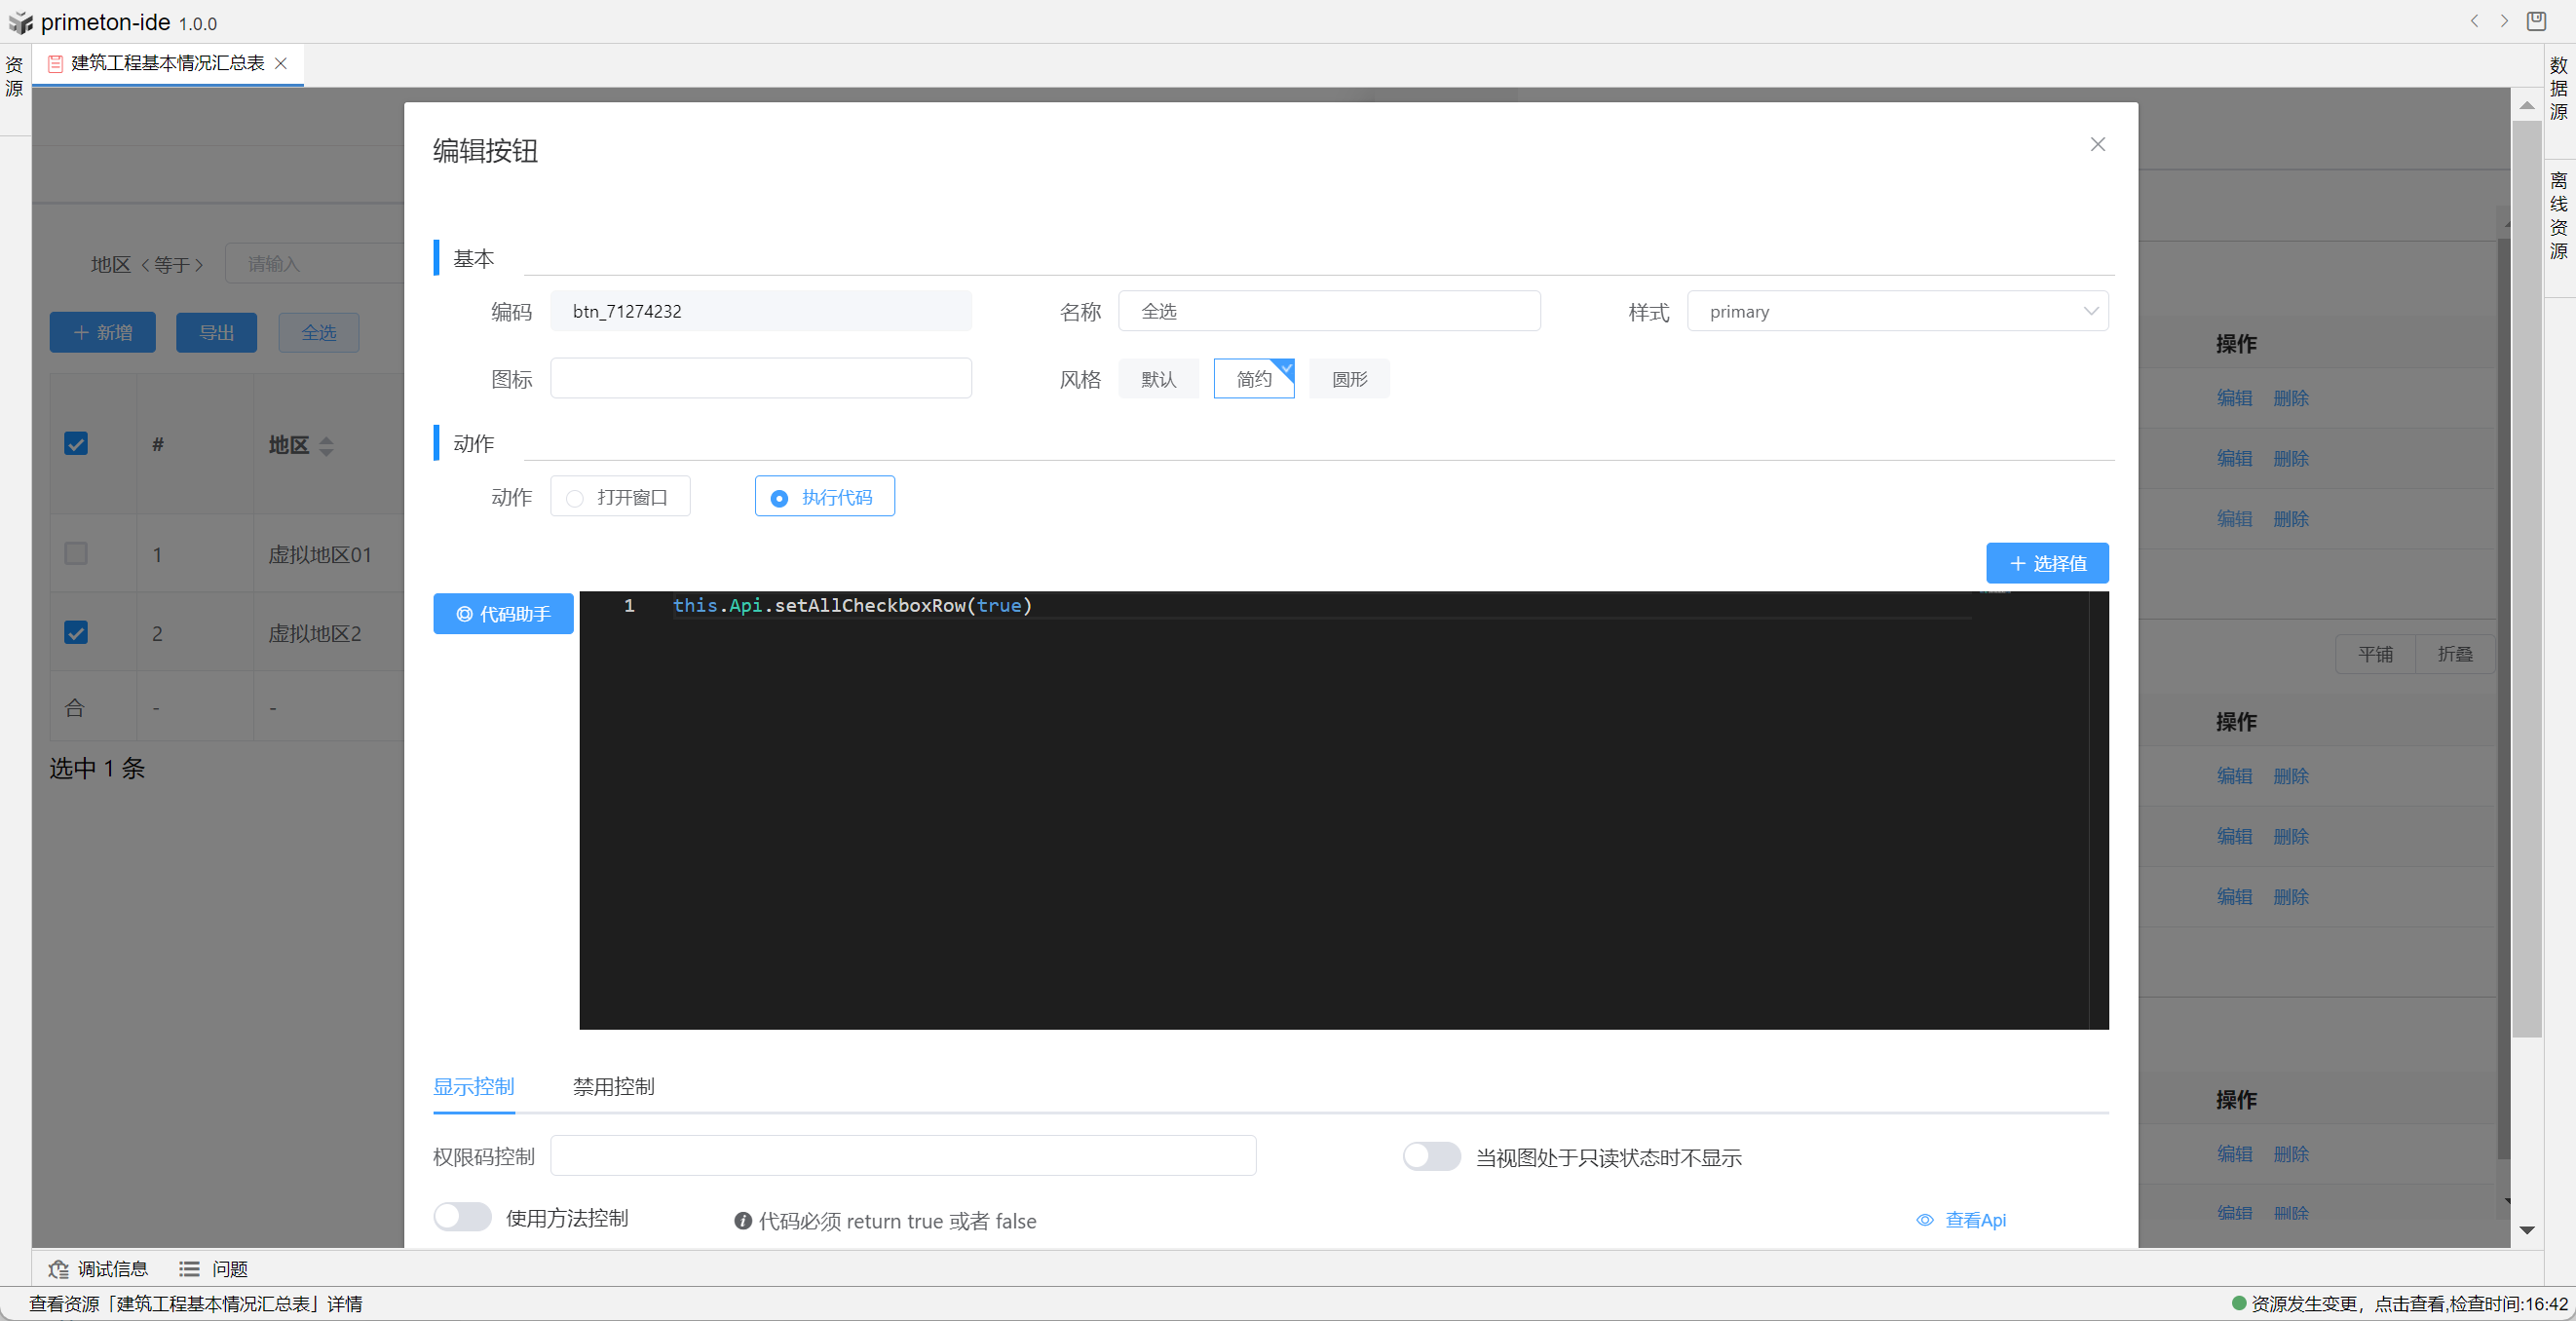Open the 调试信息 debug panel

(x=98, y=1268)
